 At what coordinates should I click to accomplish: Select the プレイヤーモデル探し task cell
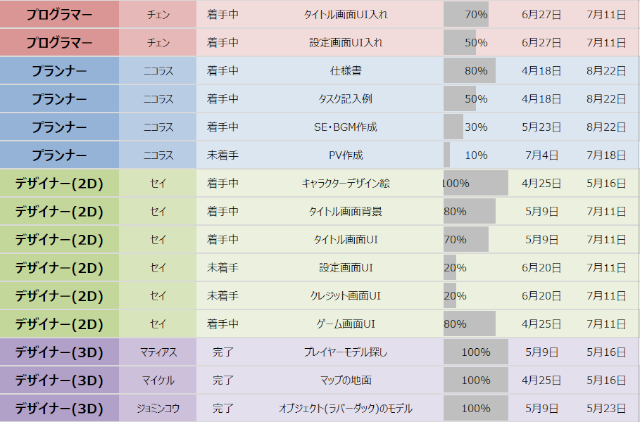tap(344, 352)
